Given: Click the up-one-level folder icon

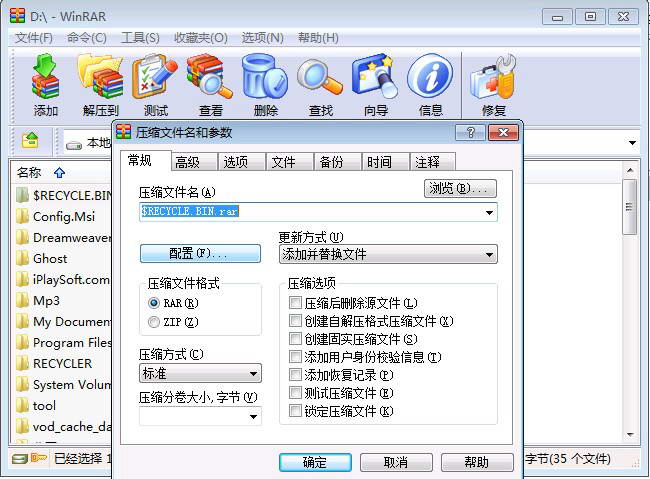Looking at the screenshot, I should click(x=30, y=140).
